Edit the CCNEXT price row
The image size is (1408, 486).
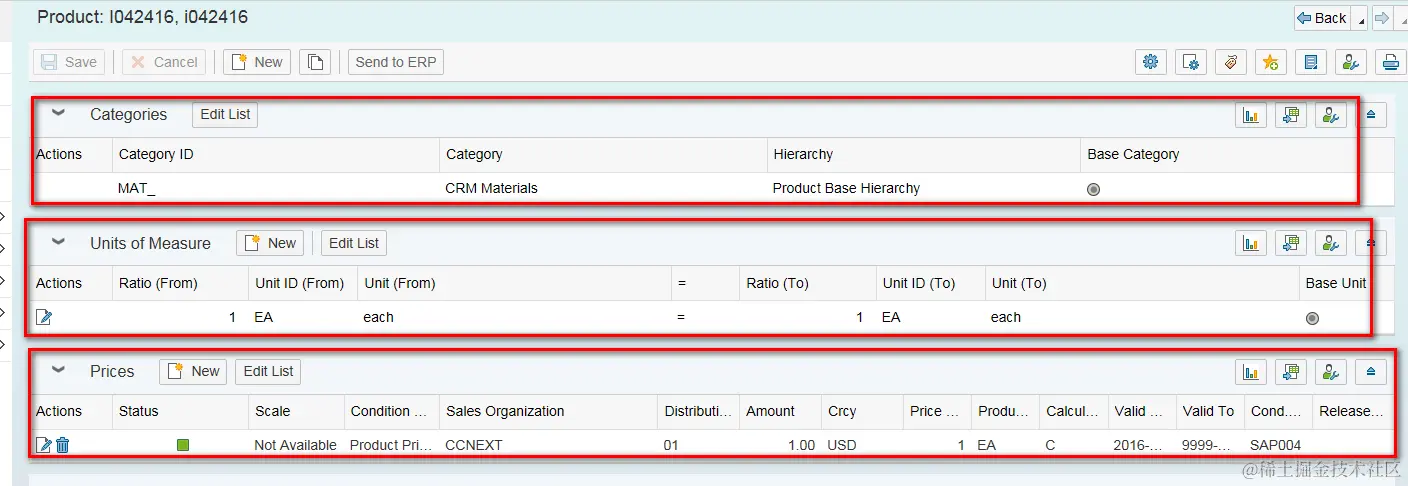coord(44,445)
